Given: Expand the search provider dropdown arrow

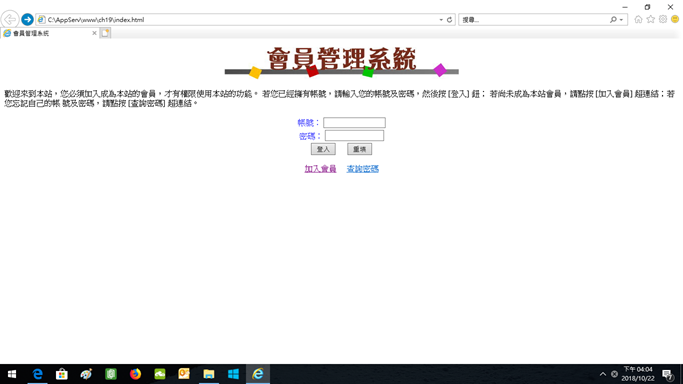Looking at the screenshot, I should click(621, 20).
